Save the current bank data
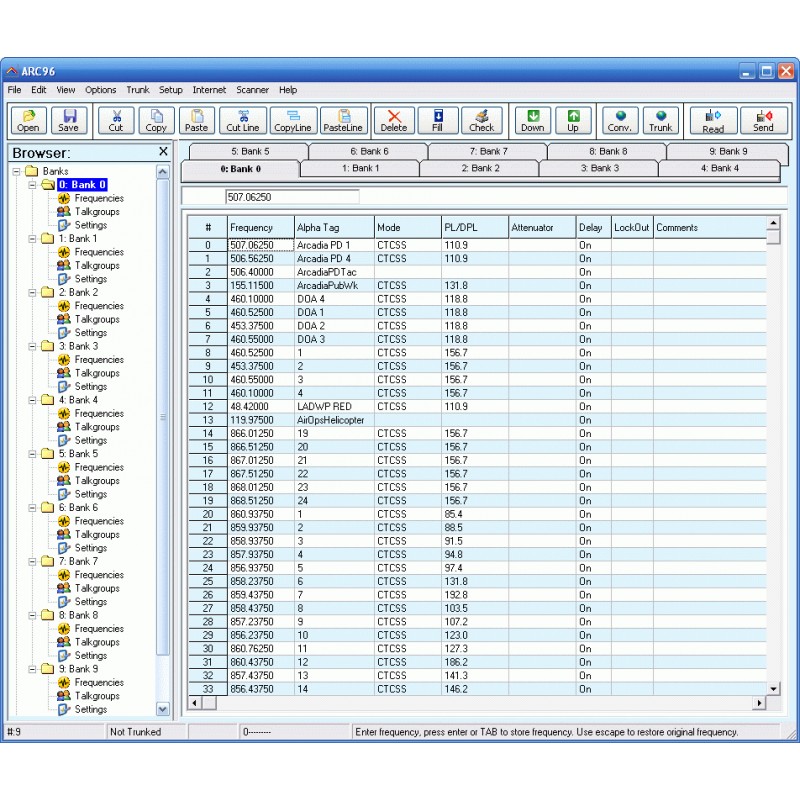This screenshot has width=800, height=800. pyautogui.click(x=69, y=120)
